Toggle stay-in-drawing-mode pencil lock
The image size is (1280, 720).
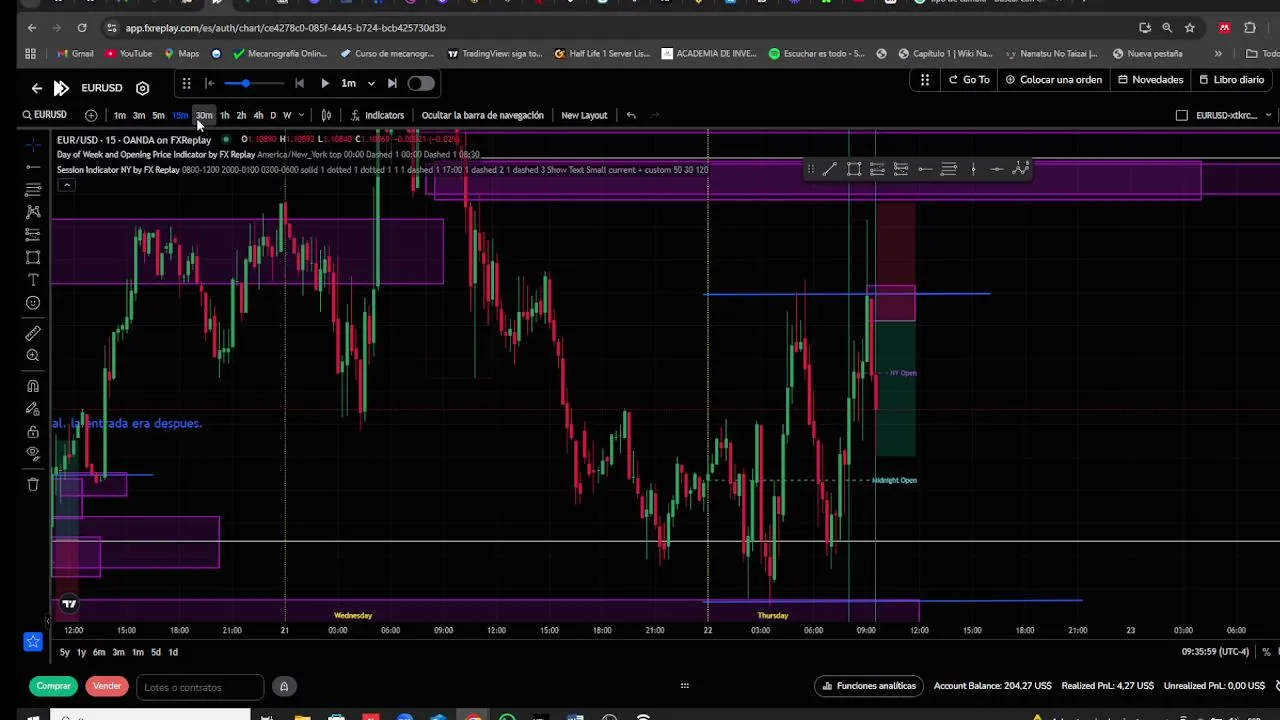point(33,409)
